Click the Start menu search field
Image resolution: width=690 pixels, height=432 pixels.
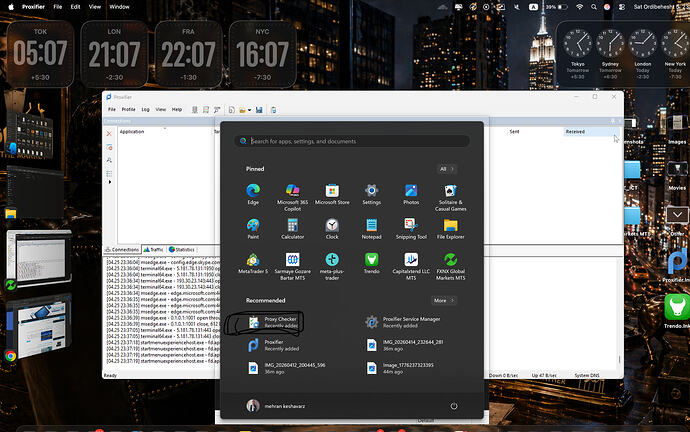tap(352, 141)
